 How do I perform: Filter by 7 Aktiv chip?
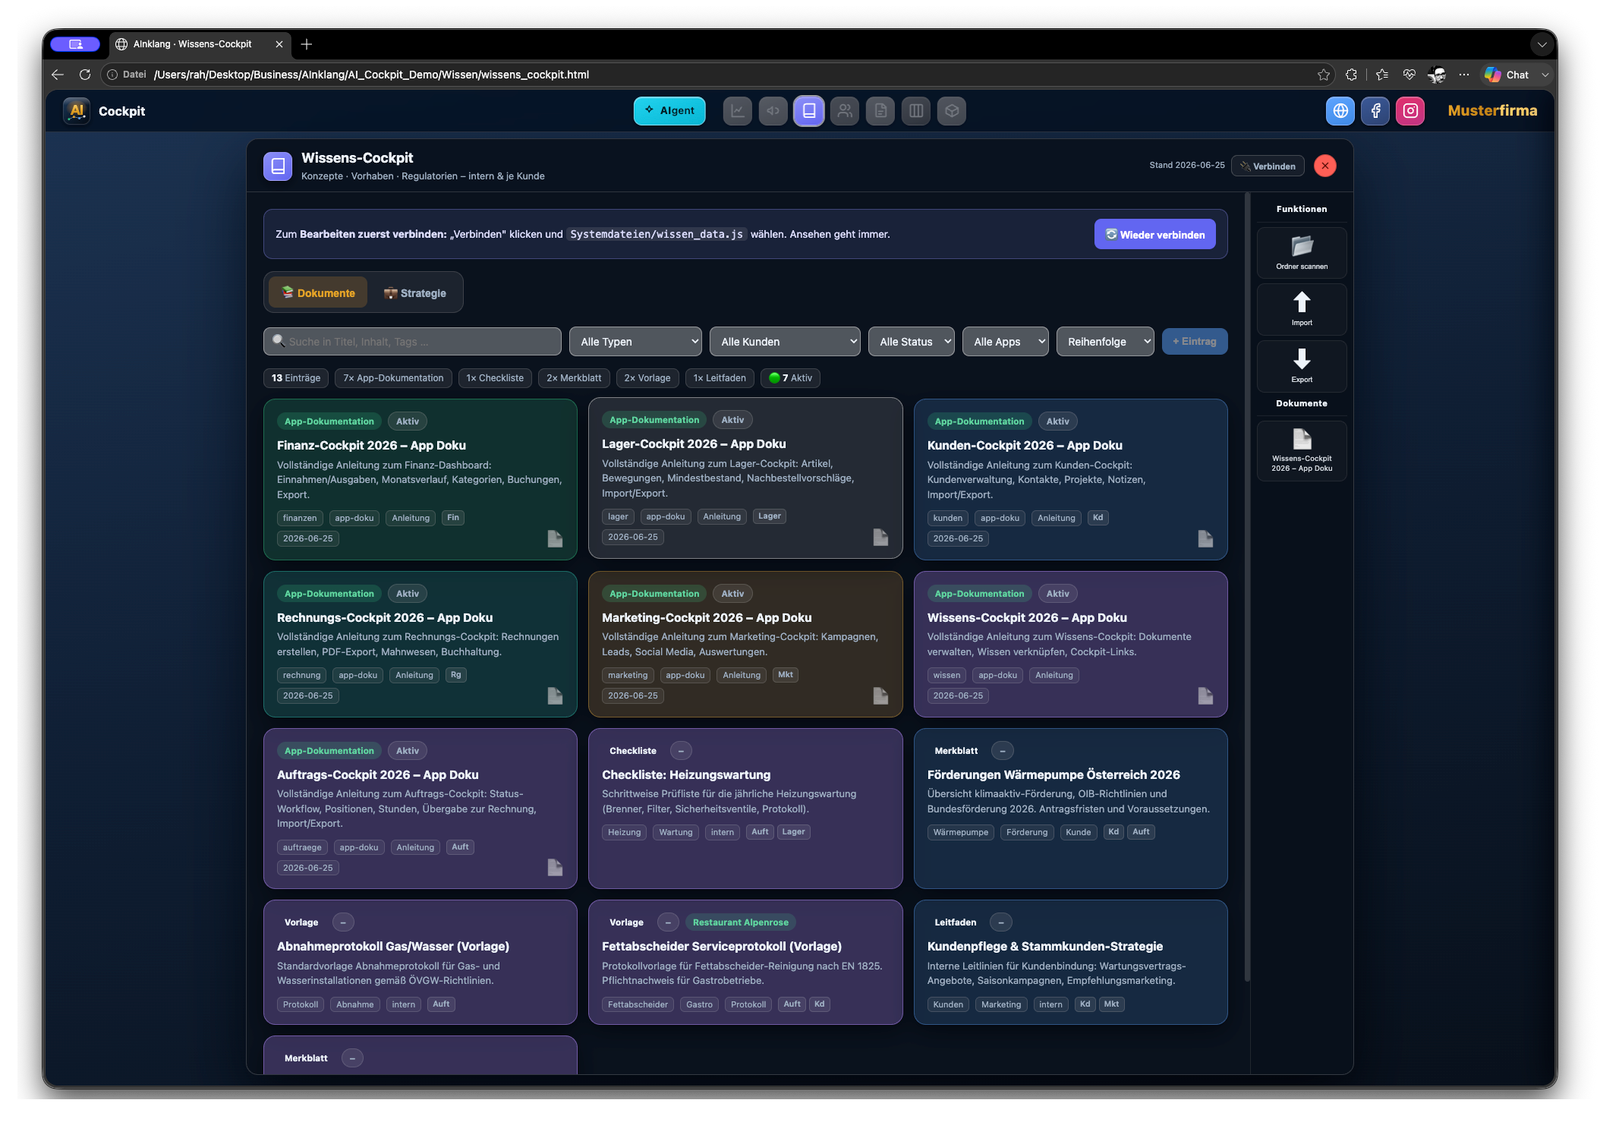coord(790,378)
